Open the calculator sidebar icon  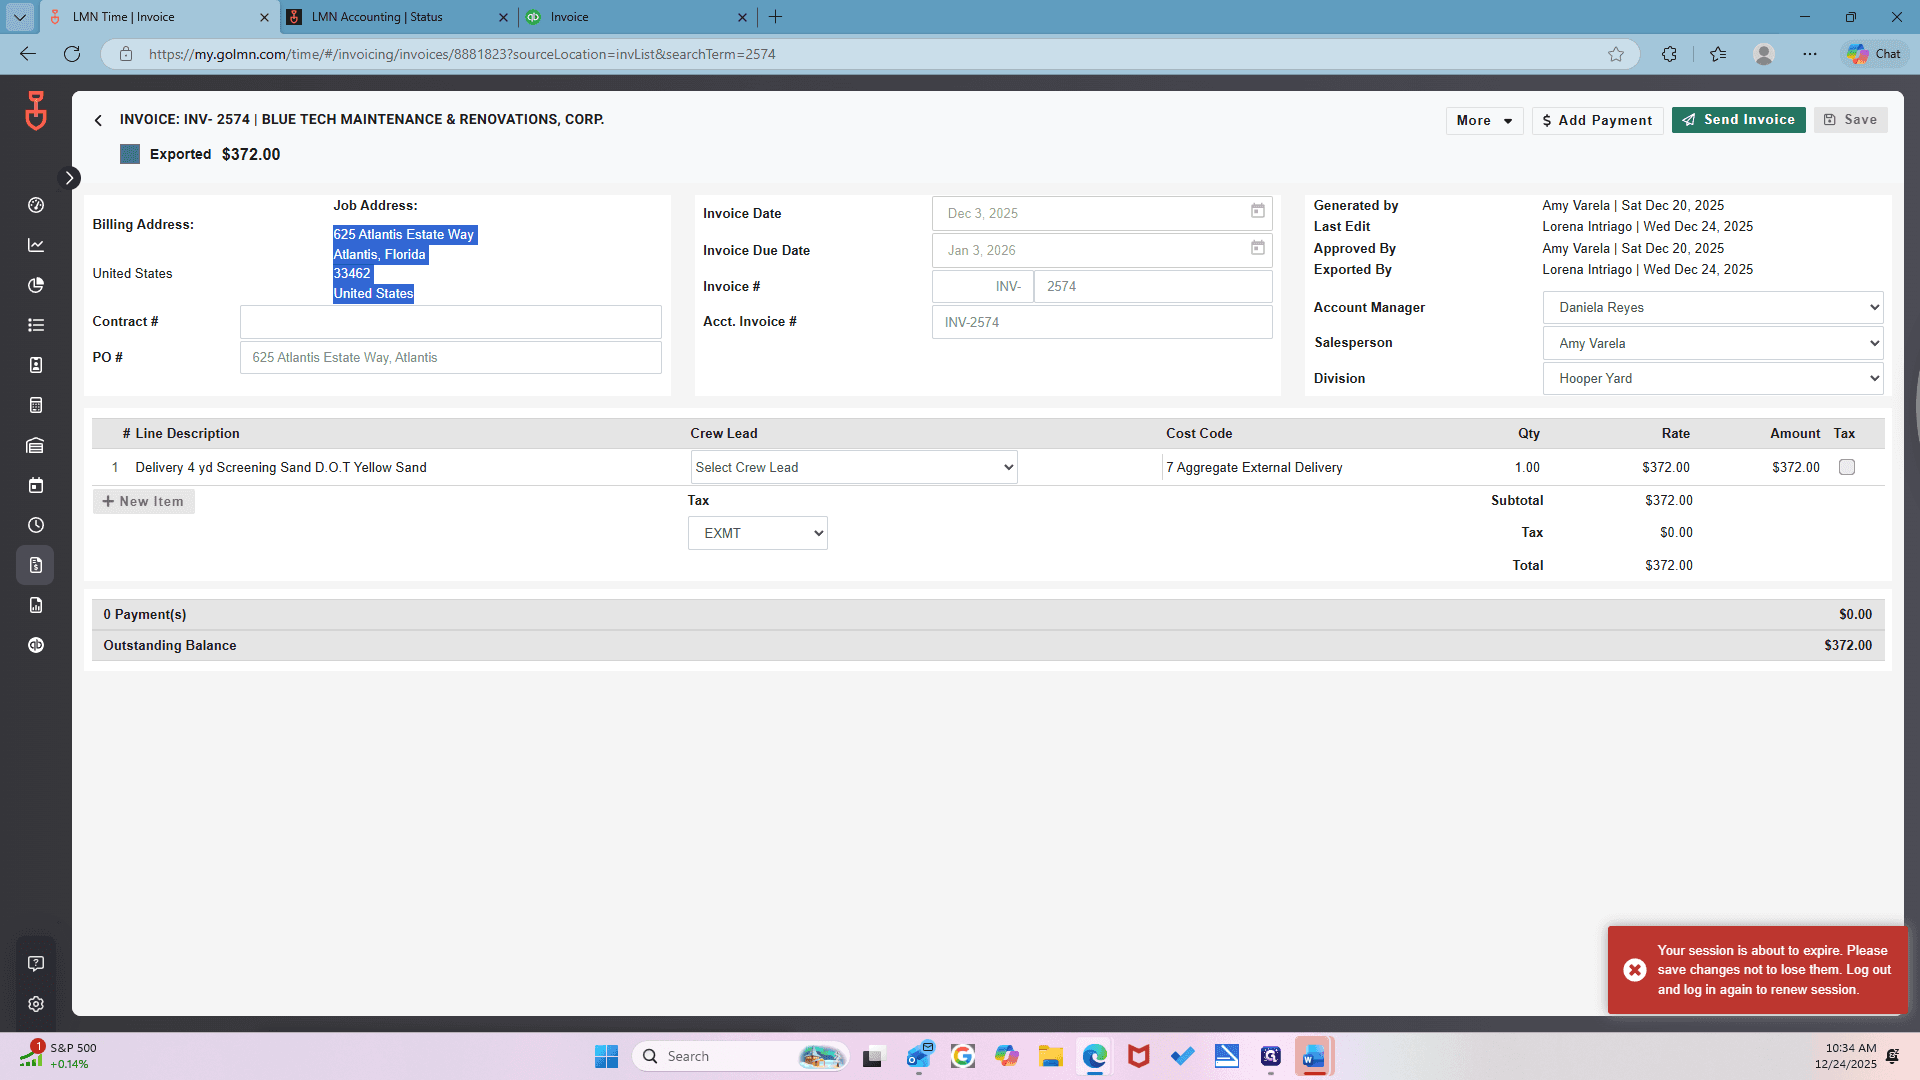(36, 405)
